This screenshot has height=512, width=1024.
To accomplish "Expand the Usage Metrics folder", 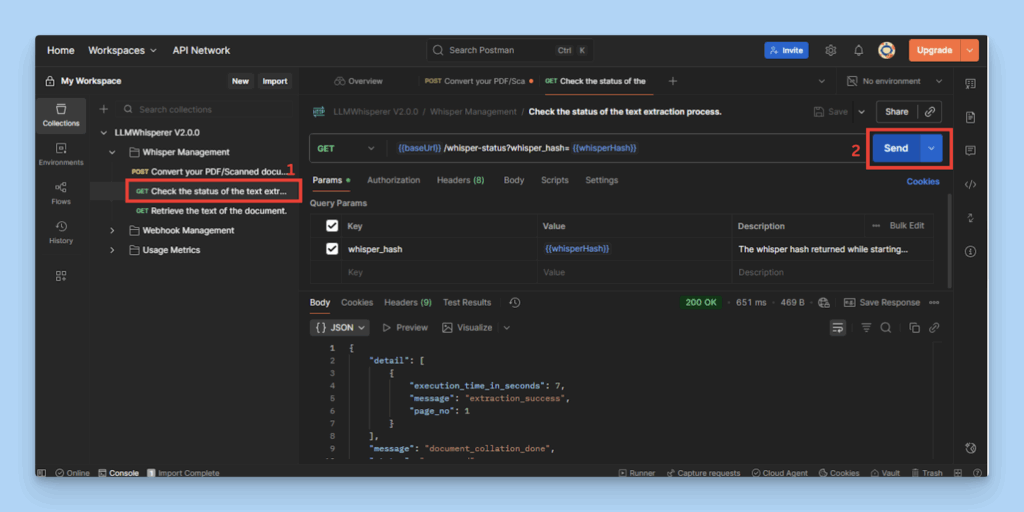I will pyautogui.click(x=112, y=250).
